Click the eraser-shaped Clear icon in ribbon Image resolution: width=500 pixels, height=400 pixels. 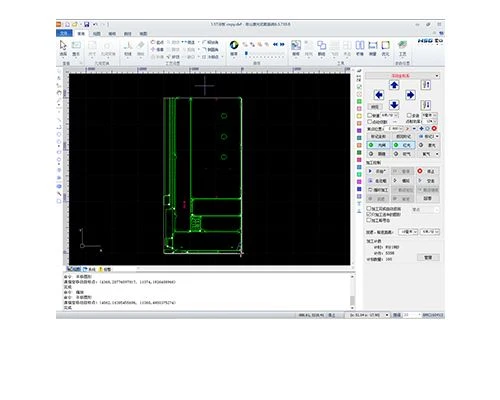141,45
